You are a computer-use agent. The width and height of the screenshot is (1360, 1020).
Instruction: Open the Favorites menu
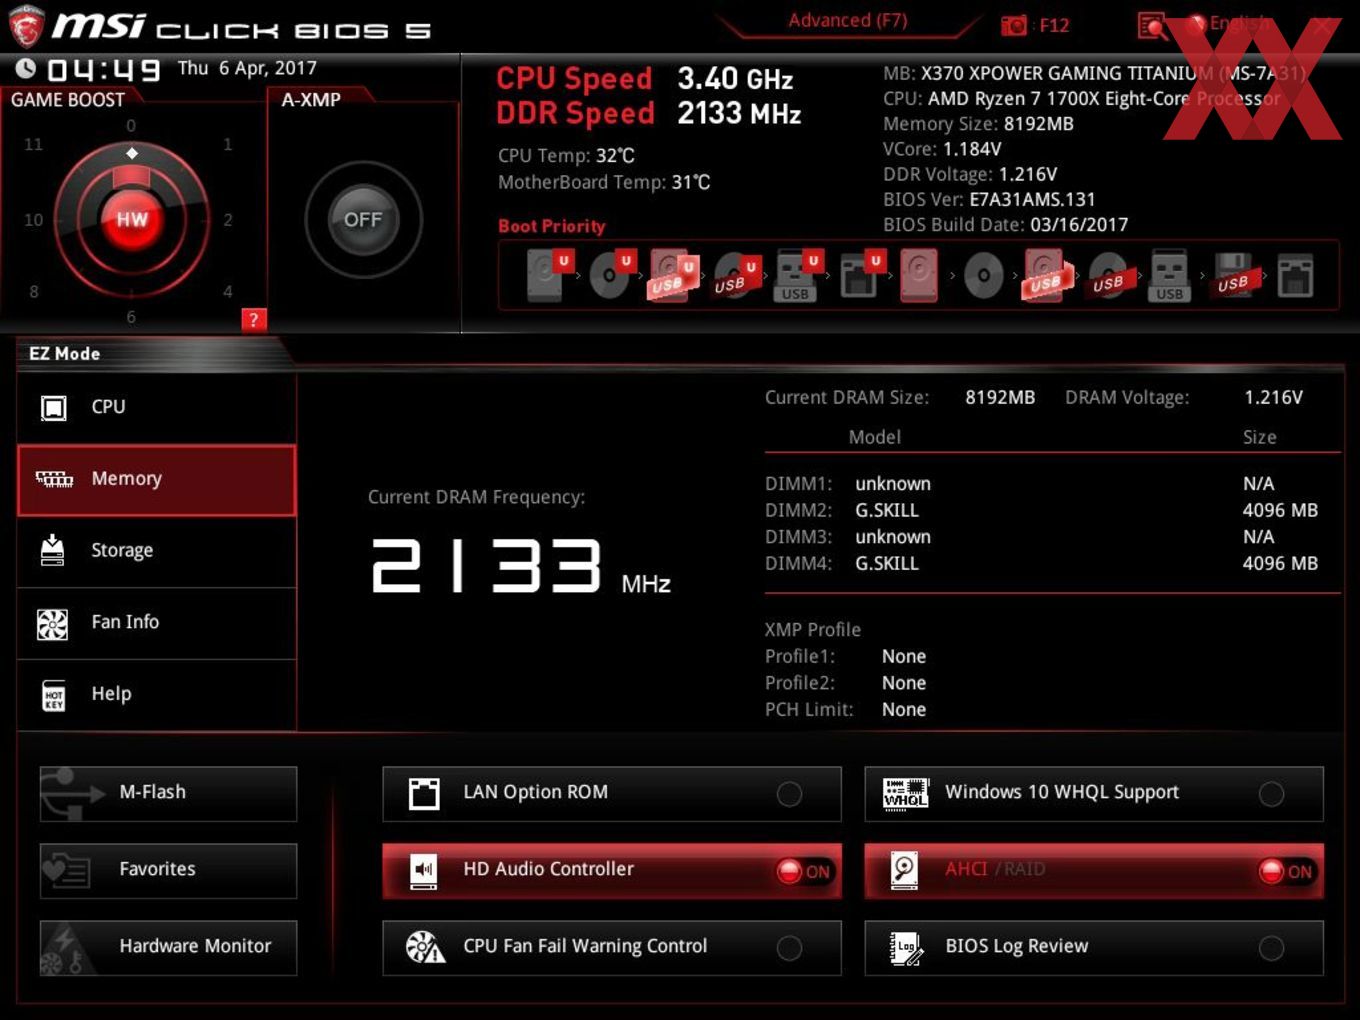point(168,871)
